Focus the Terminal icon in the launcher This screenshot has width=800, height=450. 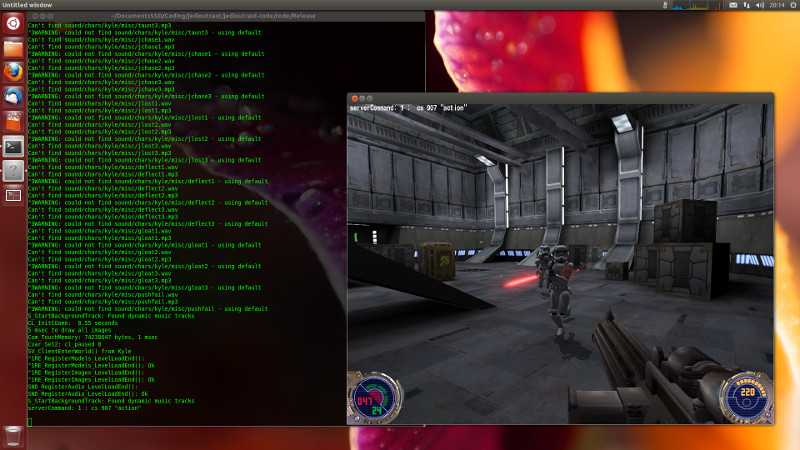tap(13, 146)
